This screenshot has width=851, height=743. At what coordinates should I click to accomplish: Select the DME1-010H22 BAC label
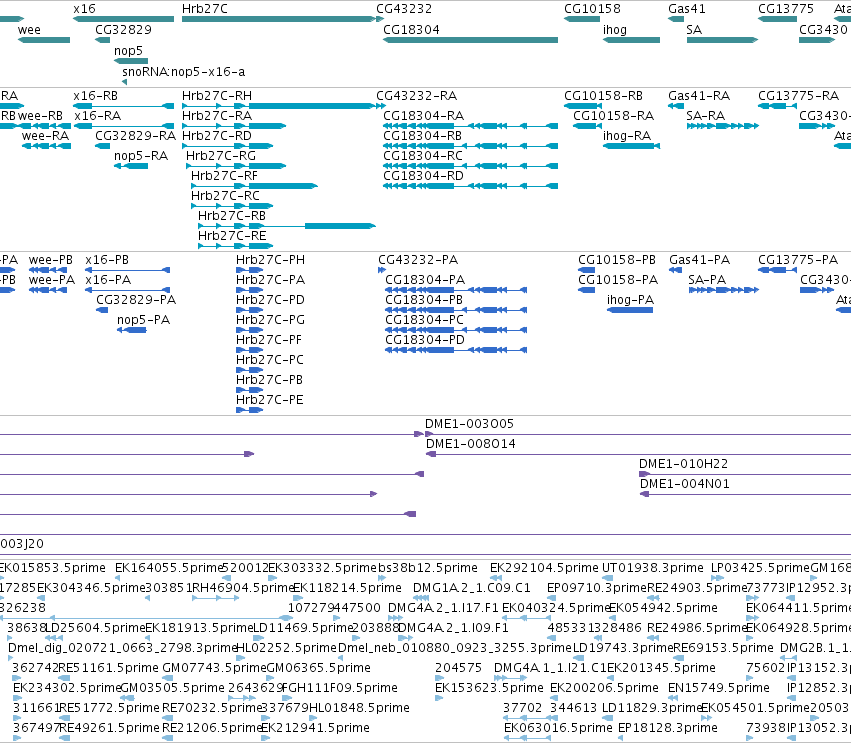tap(683, 464)
